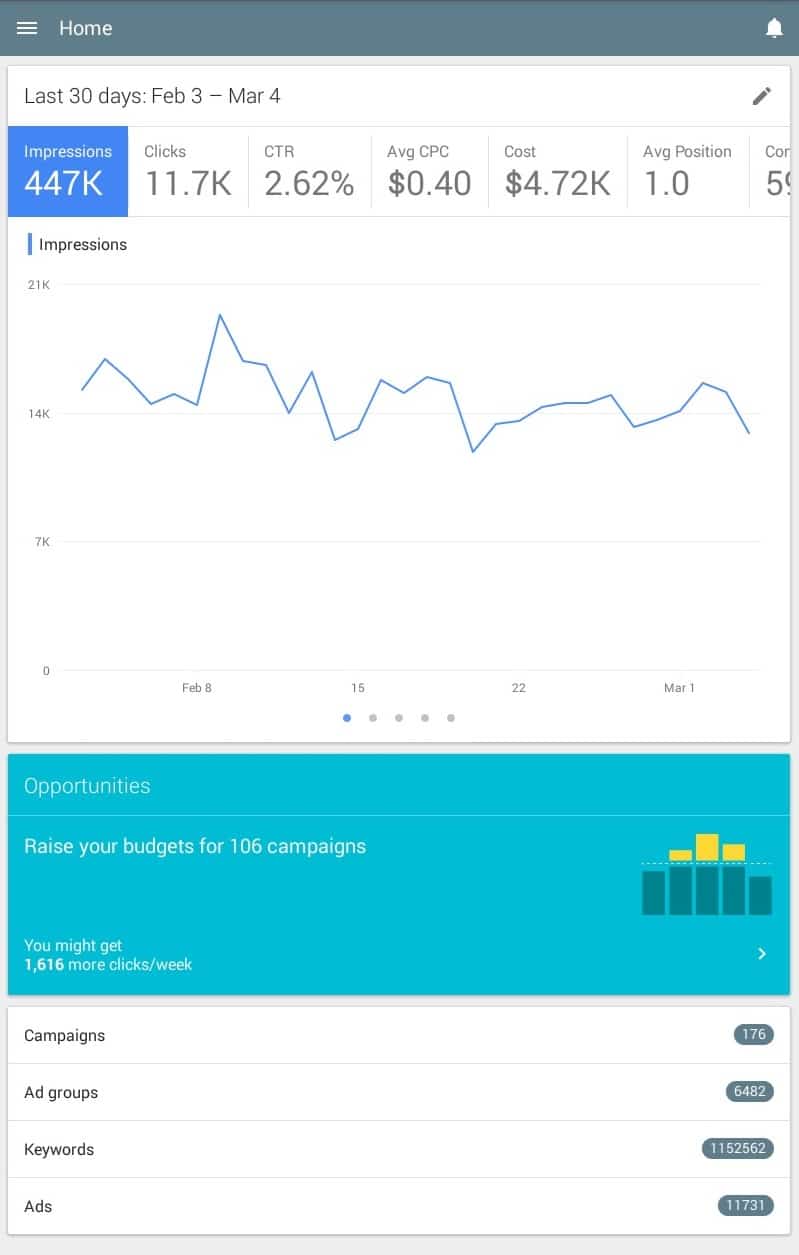Image resolution: width=799 pixels, height=1255 pixels.
Task: Show Avg CPC metric chart
Action: pos(429,171)
